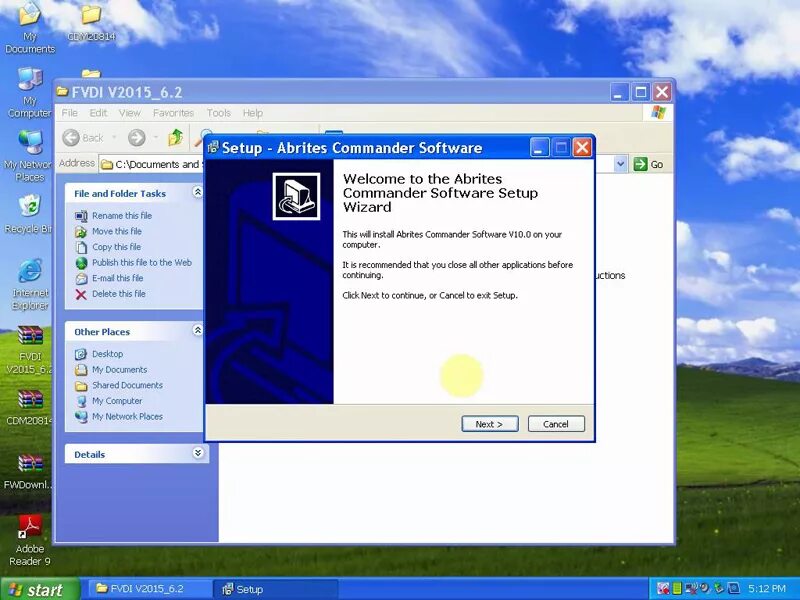Click 'Delete this file' task link
The height and width of the screenshot is (600, 800).
pos(119,294)
